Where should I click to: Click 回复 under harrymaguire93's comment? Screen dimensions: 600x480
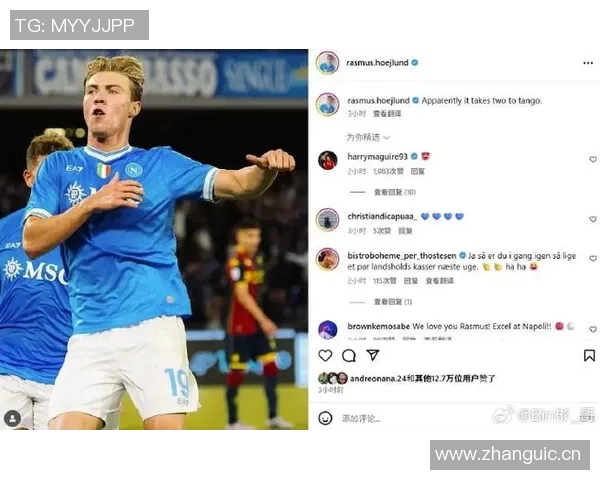(417, 171)
